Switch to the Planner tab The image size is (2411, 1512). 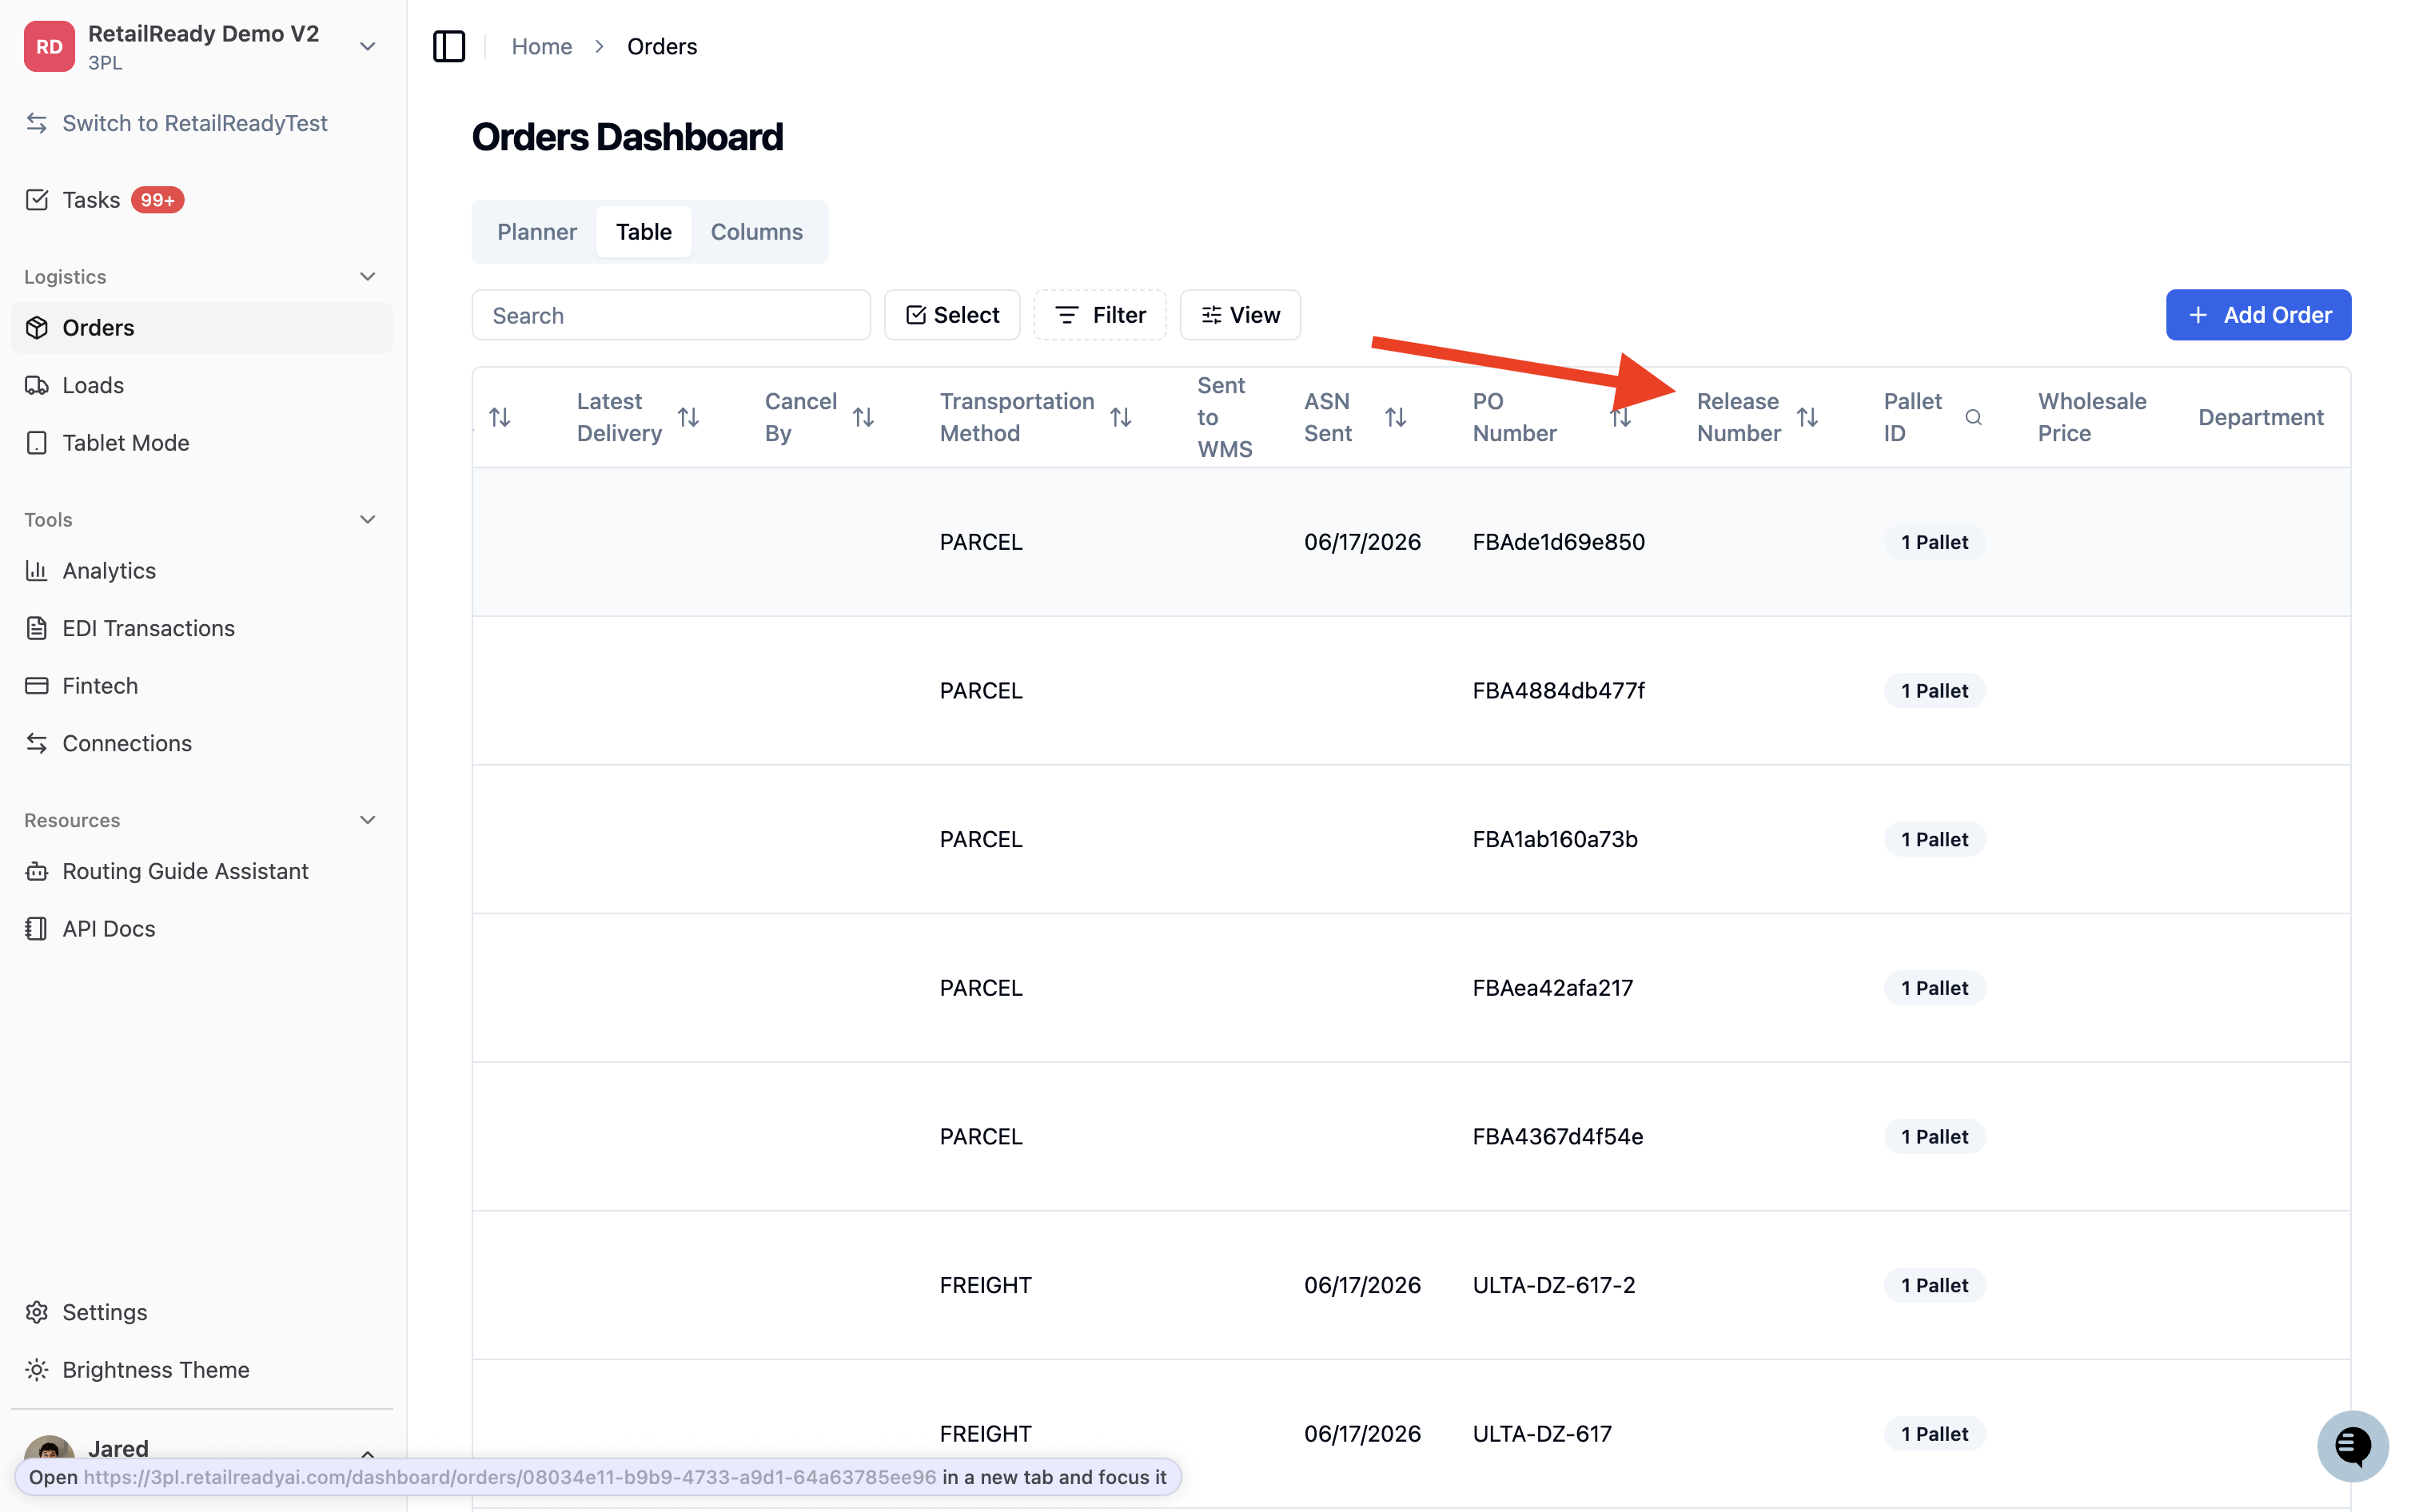537,232
